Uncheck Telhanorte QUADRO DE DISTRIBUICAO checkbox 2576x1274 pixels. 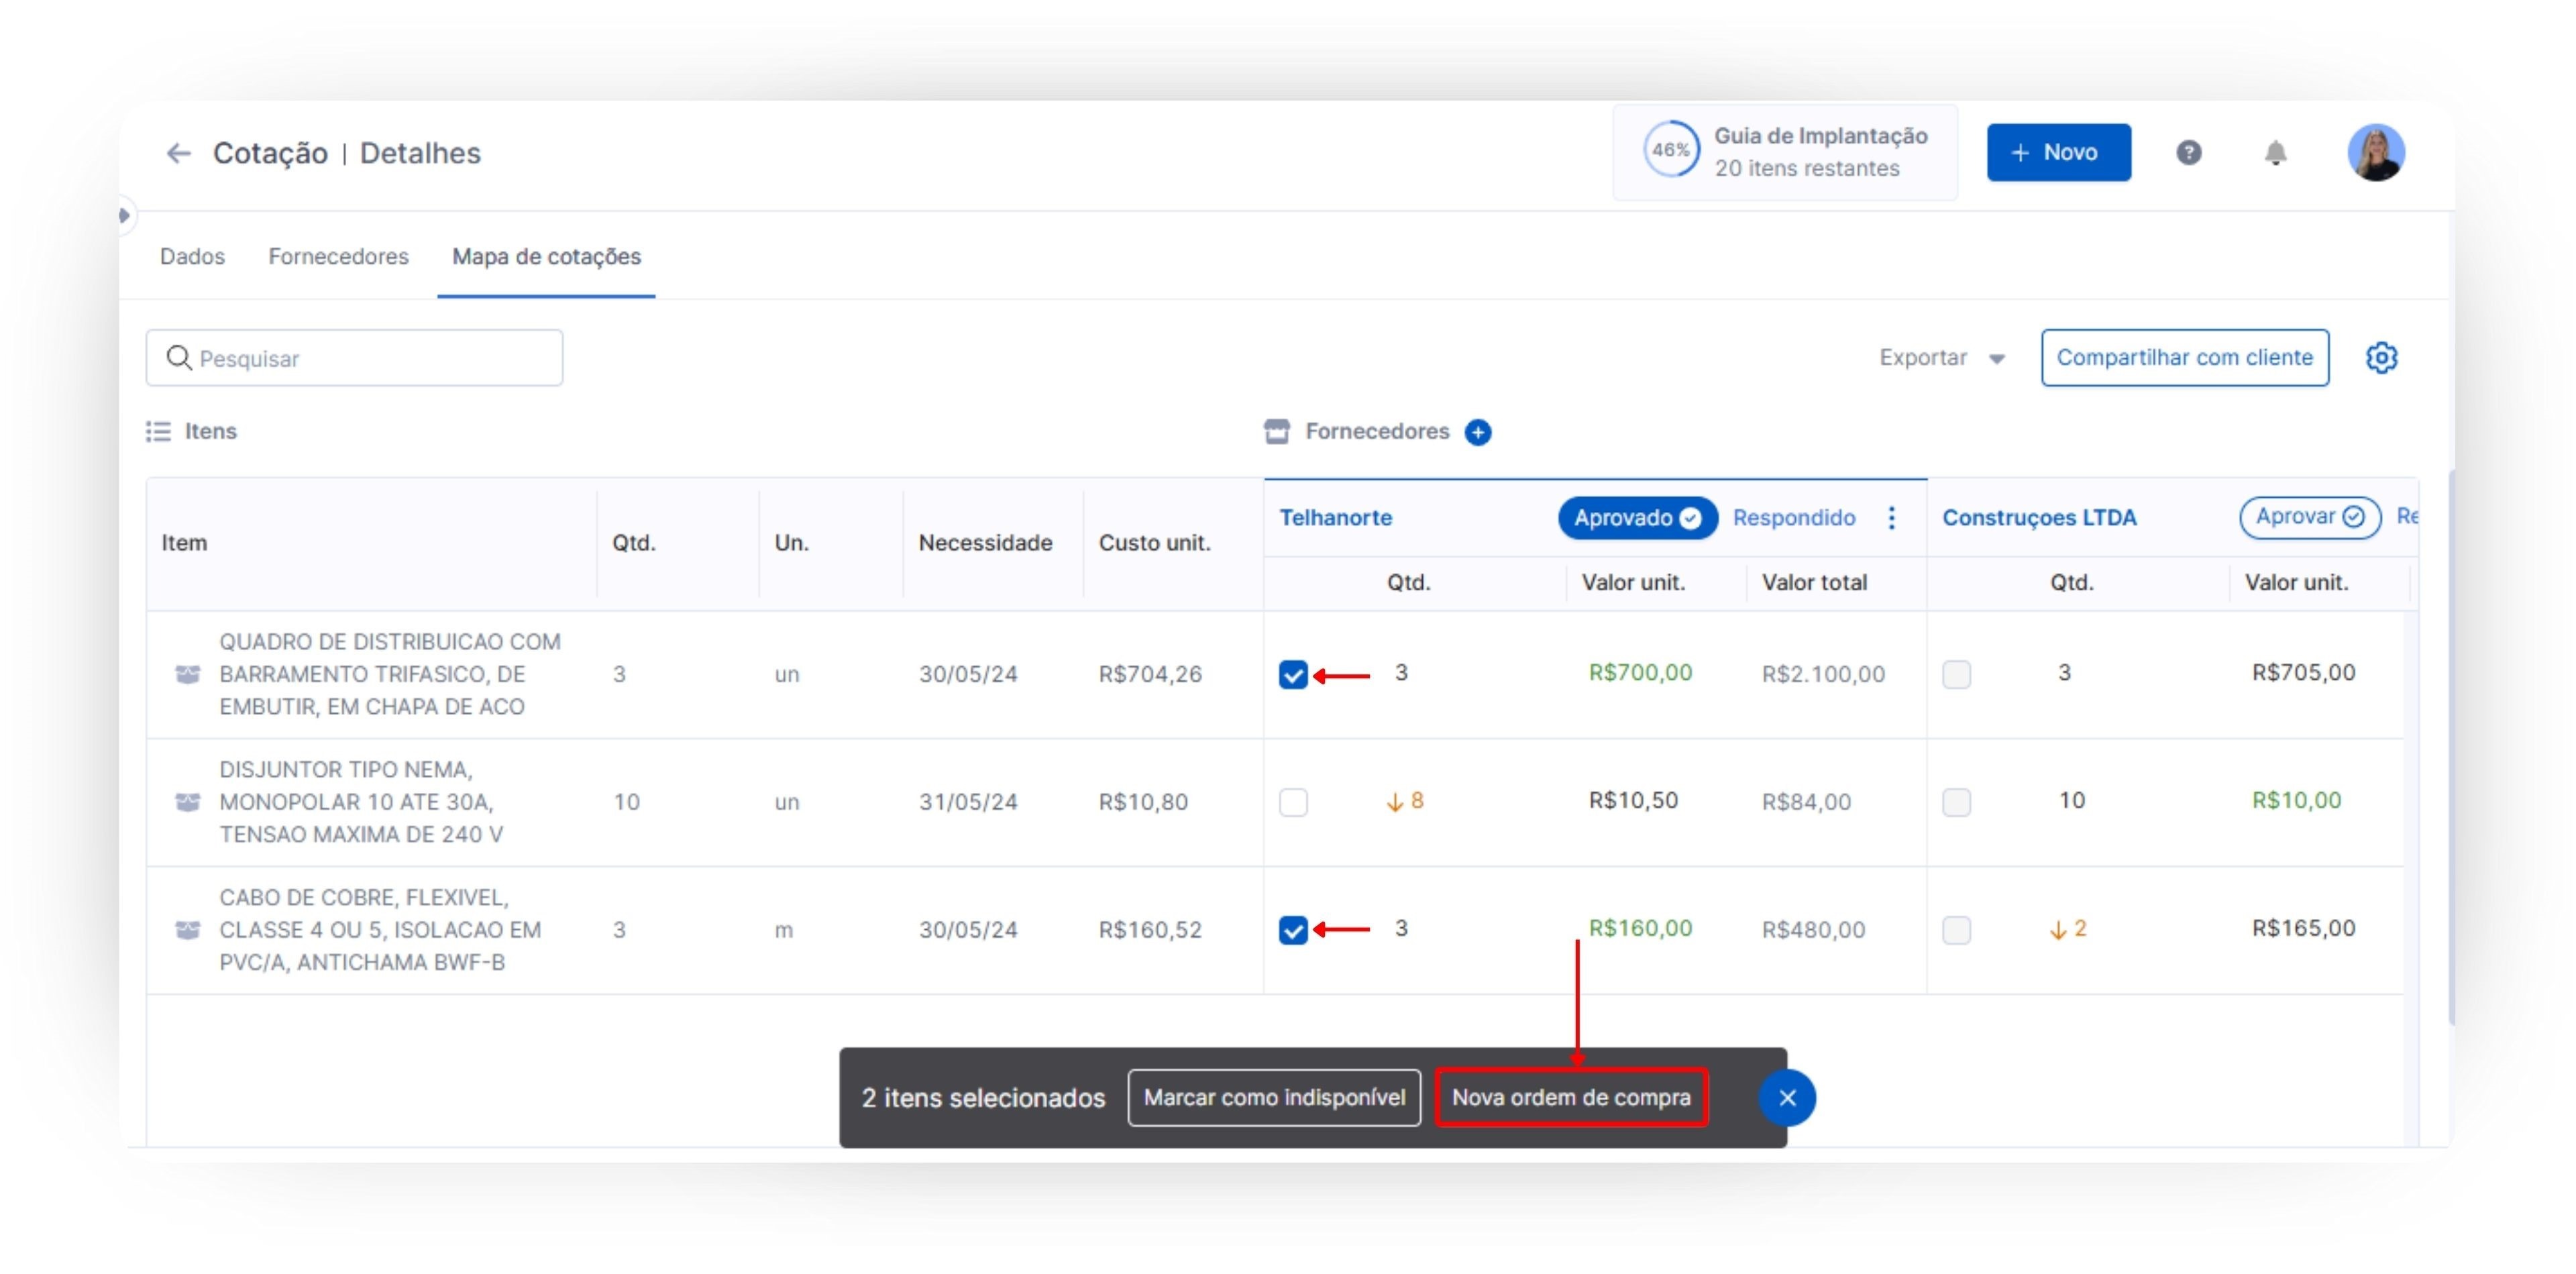point(1293,675)
